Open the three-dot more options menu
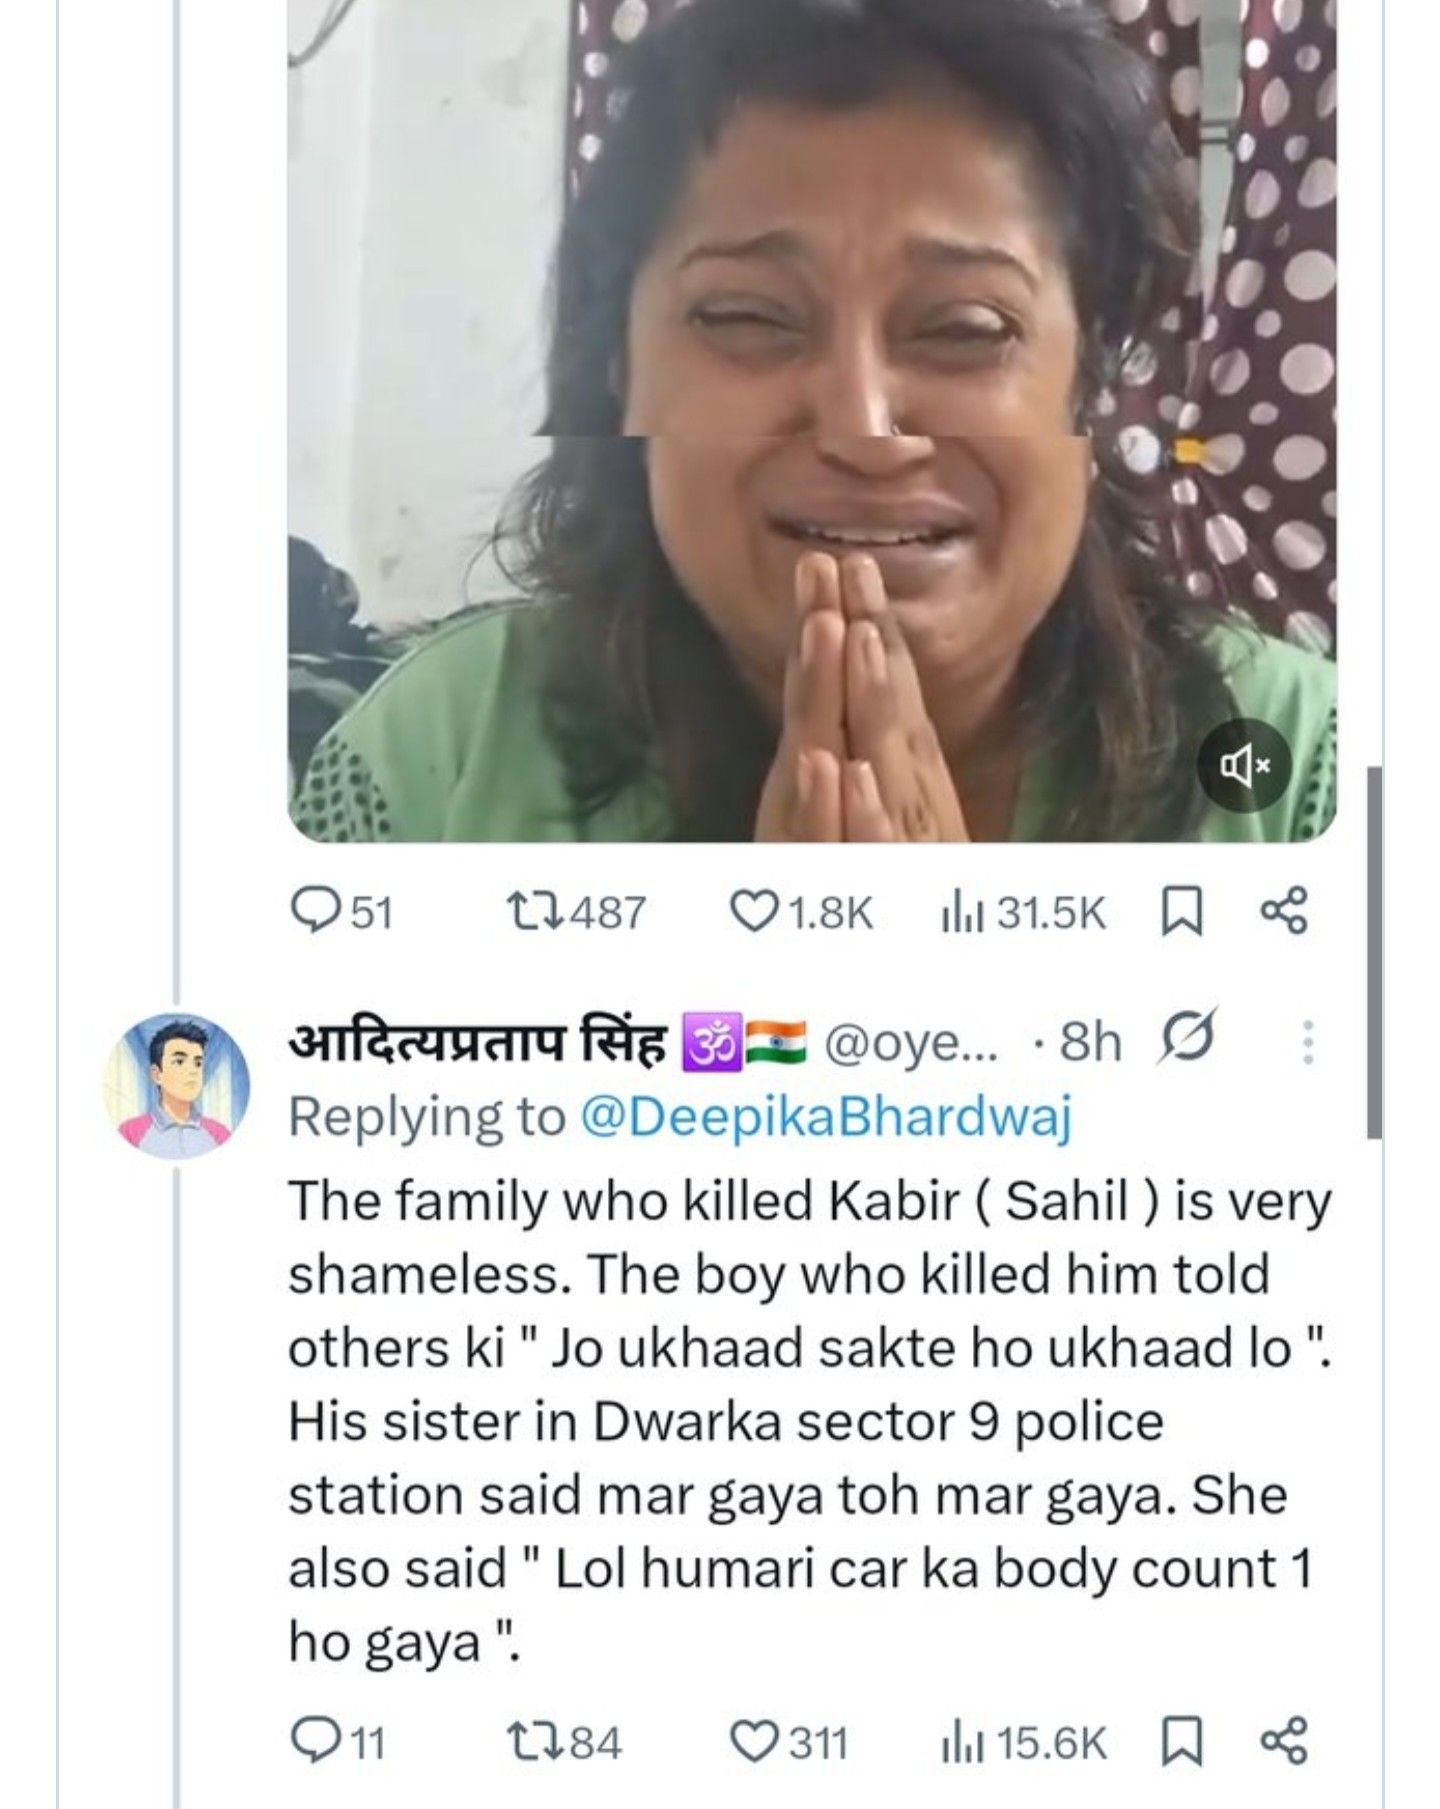This screenshot has height=1809, width=1440. pos(1307,1042)
